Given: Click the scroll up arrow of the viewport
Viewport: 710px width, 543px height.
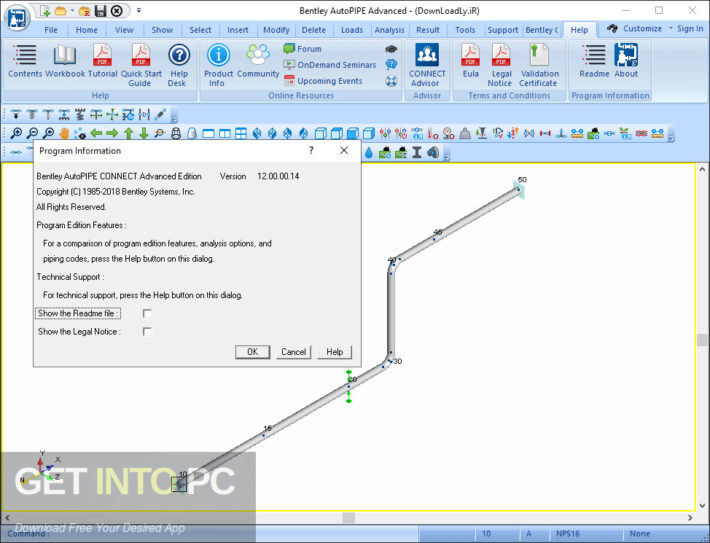Looking at the screenshot, I should point(702,169).
